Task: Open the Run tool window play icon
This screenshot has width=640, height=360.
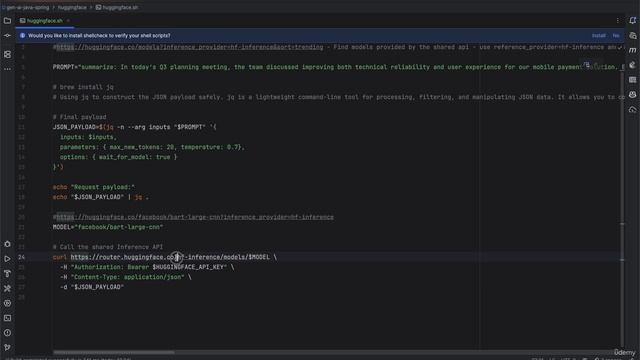Action: 7,259
